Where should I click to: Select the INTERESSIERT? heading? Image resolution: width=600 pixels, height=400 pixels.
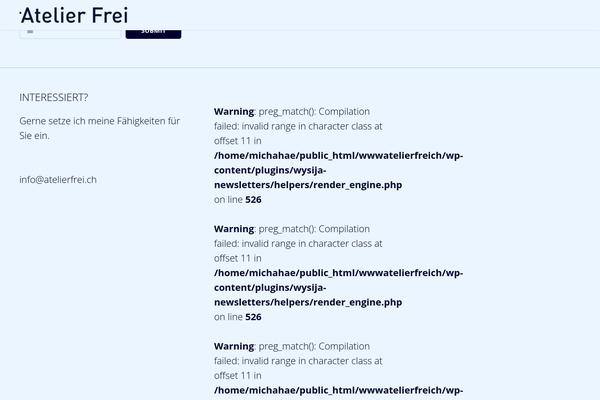[x=54, y=97]
